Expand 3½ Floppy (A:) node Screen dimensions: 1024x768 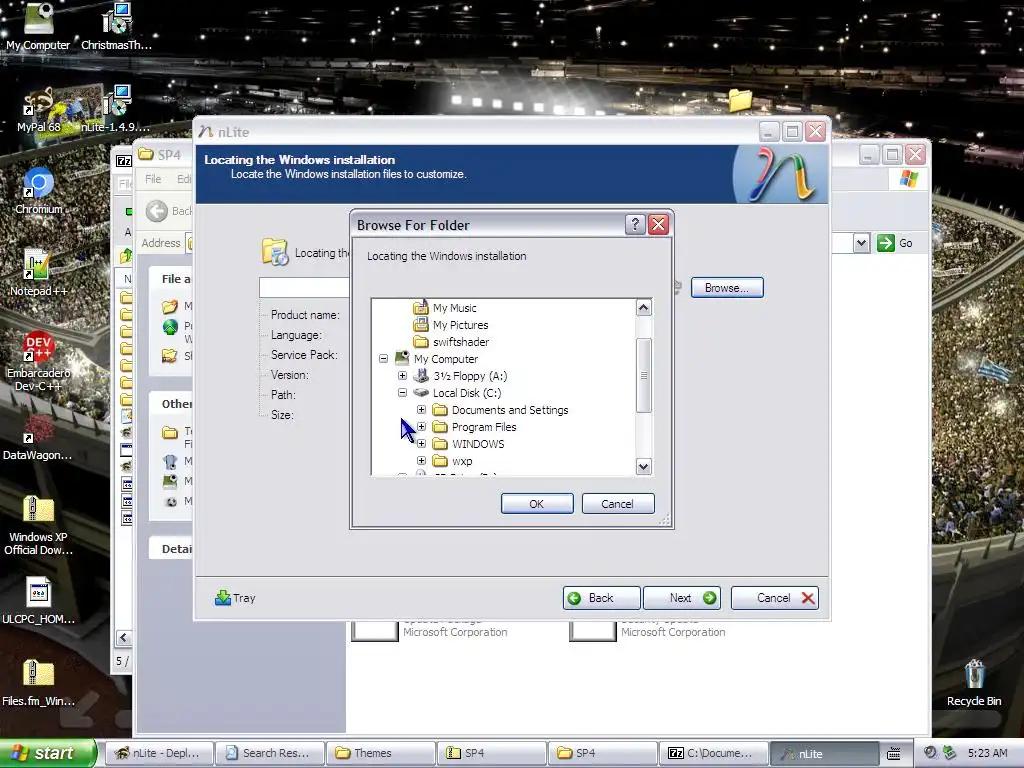402,376
